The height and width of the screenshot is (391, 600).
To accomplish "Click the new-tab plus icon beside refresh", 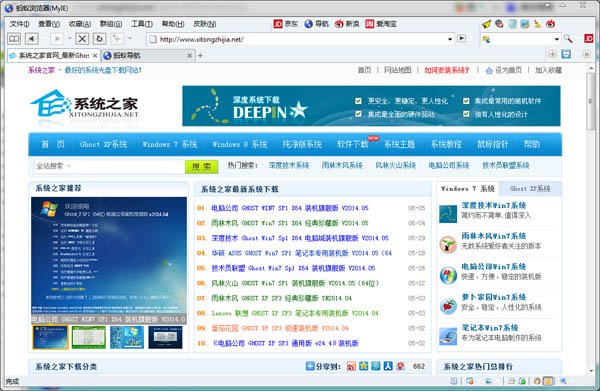I will [x=117, y=39].
